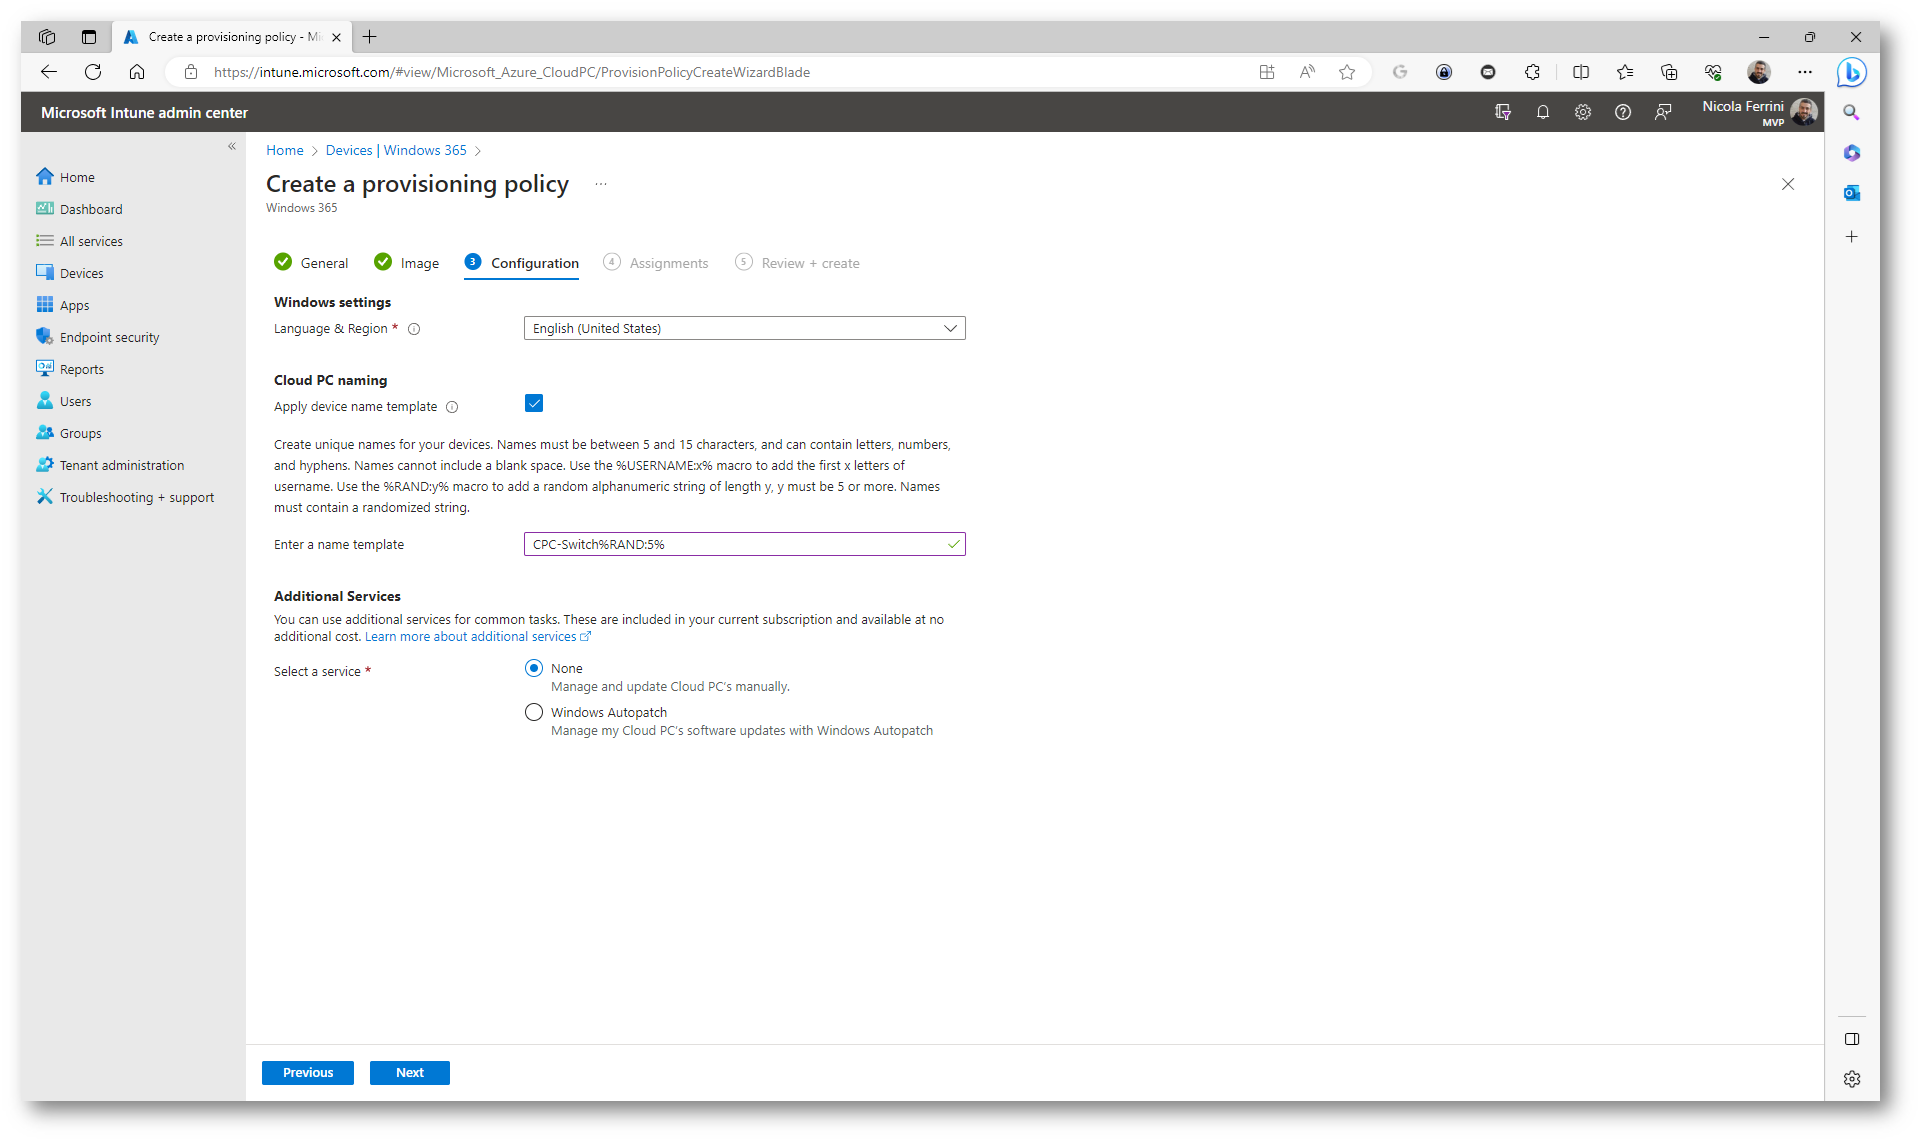
Task: Open Edge split screen icon
Action: [1581, 72]
